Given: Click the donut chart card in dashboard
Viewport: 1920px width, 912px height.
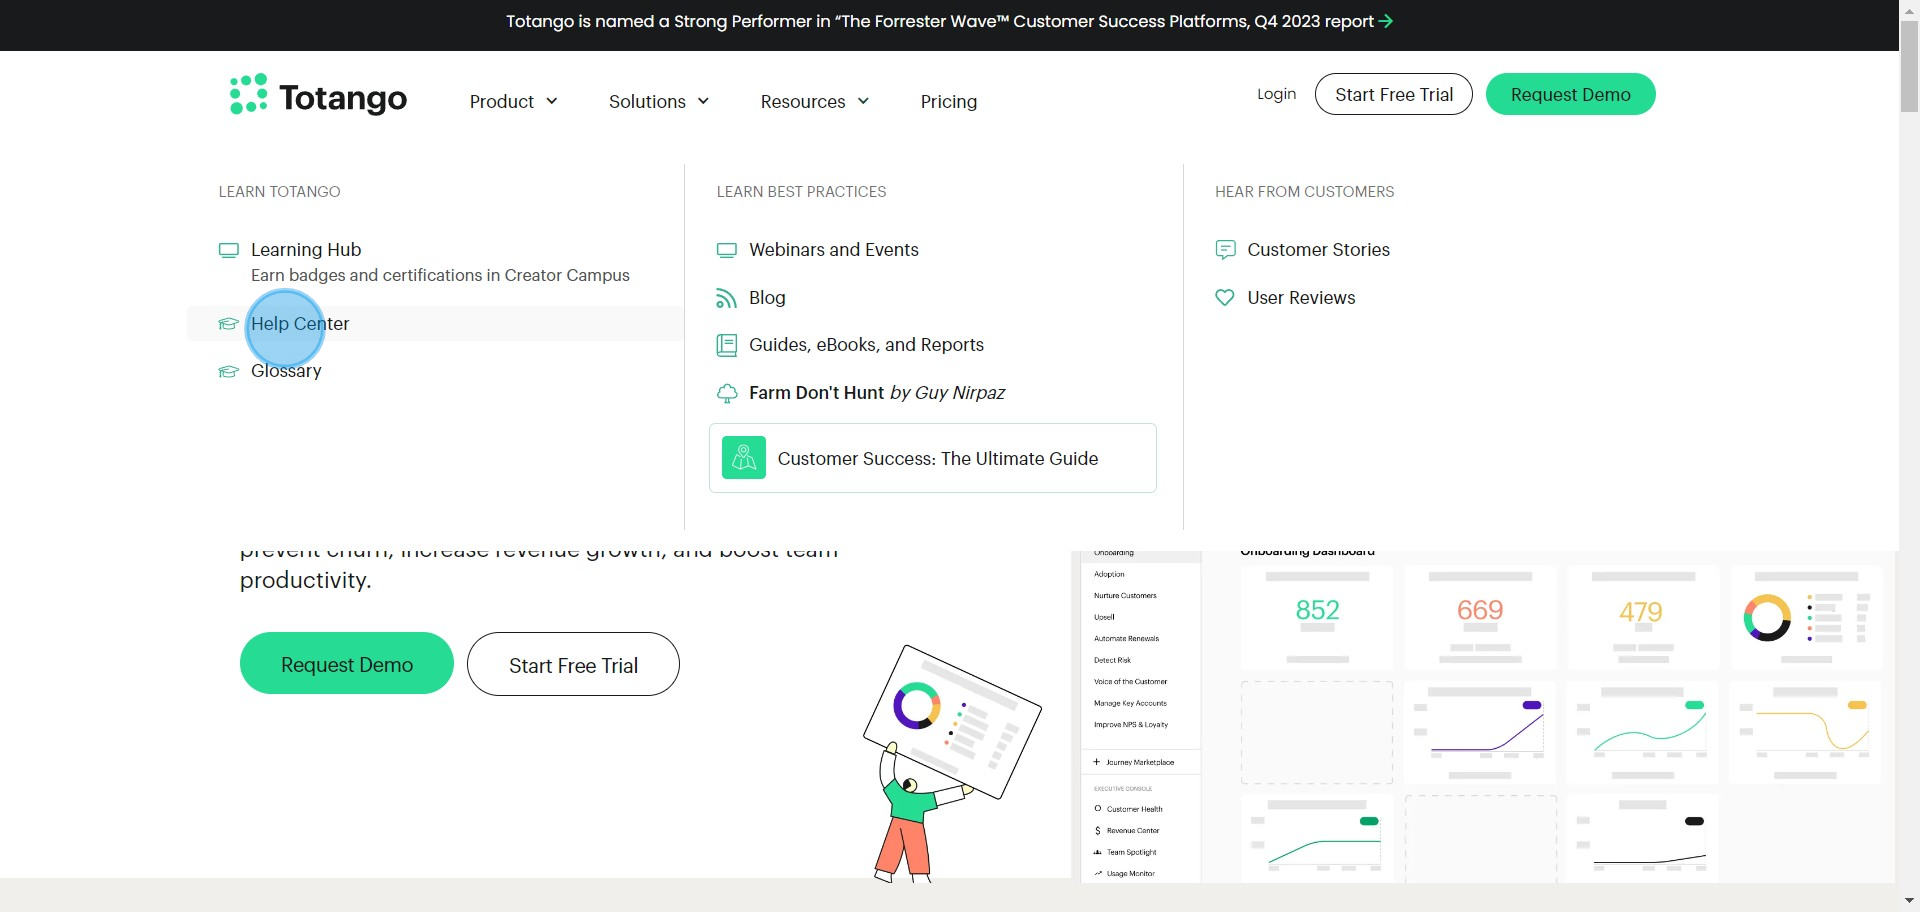Looking at the screenshot, I should pyautogui.click(x=1806, y=617).
